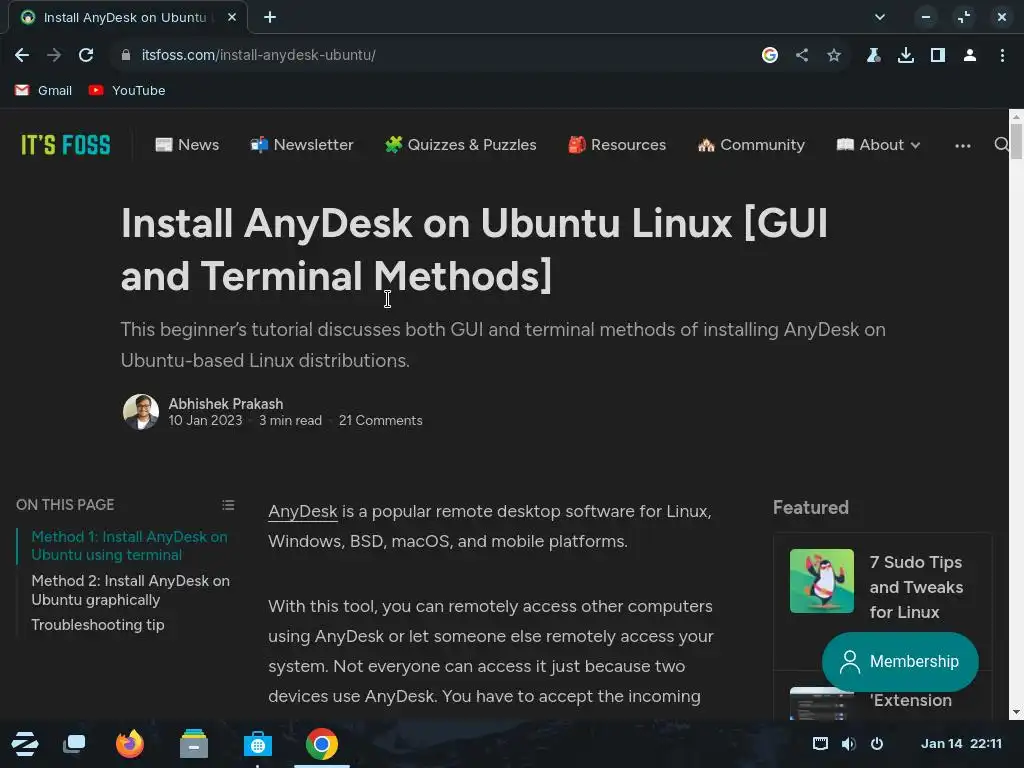Open tab search dropdown arrow
1024x768 pixels.
(880, 18)
